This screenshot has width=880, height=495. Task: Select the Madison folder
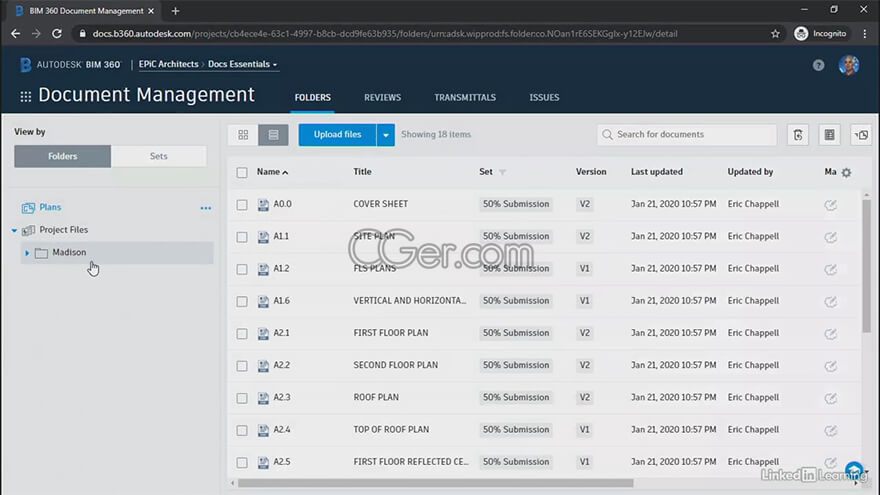[x=117, y=253]
